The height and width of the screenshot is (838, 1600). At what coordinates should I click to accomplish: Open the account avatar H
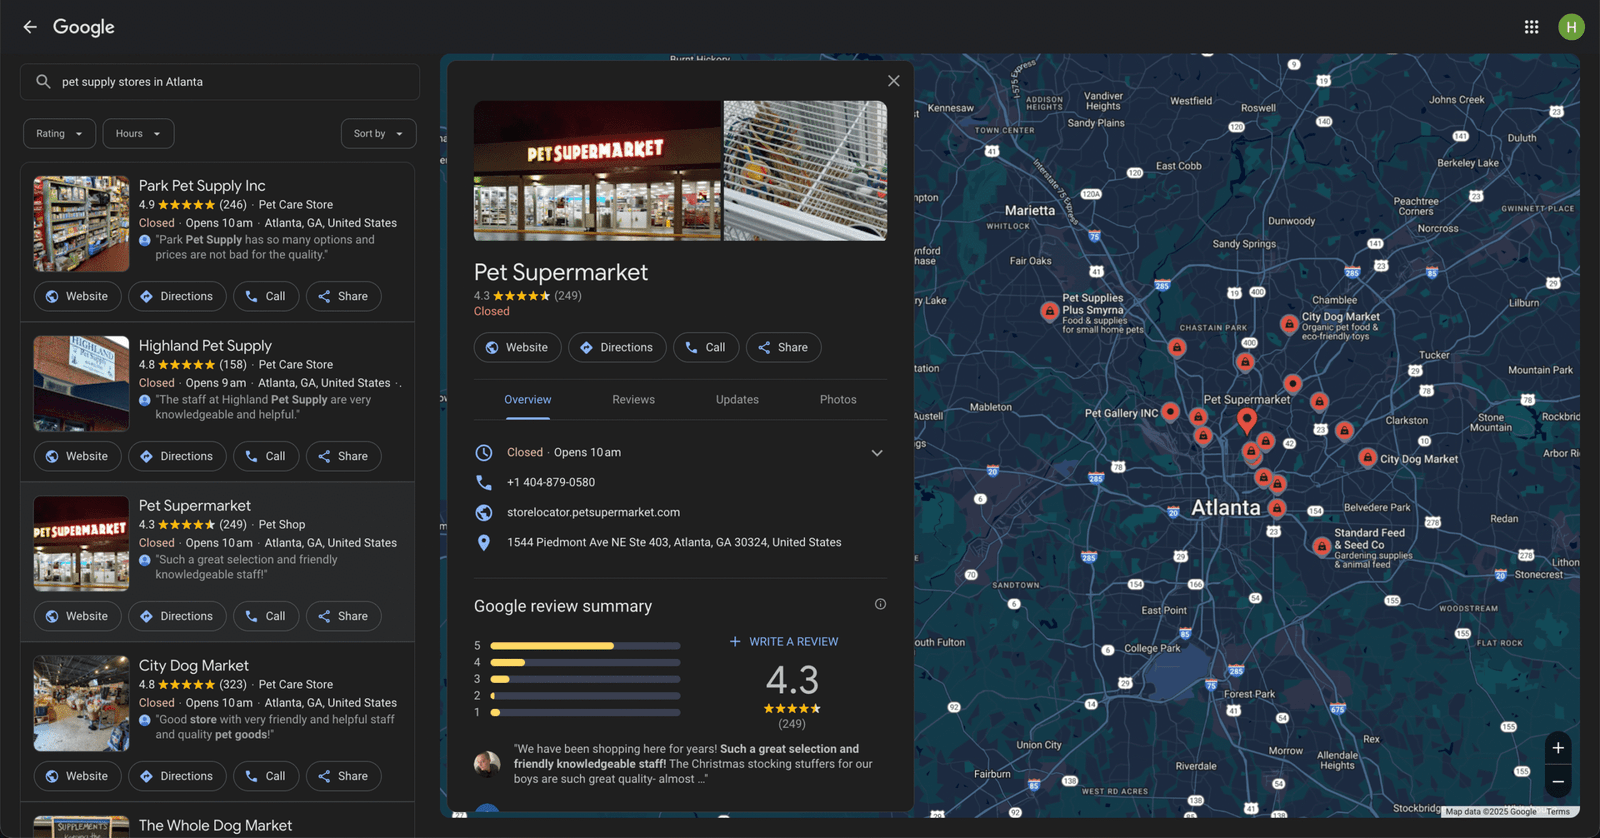point(1571,27)
